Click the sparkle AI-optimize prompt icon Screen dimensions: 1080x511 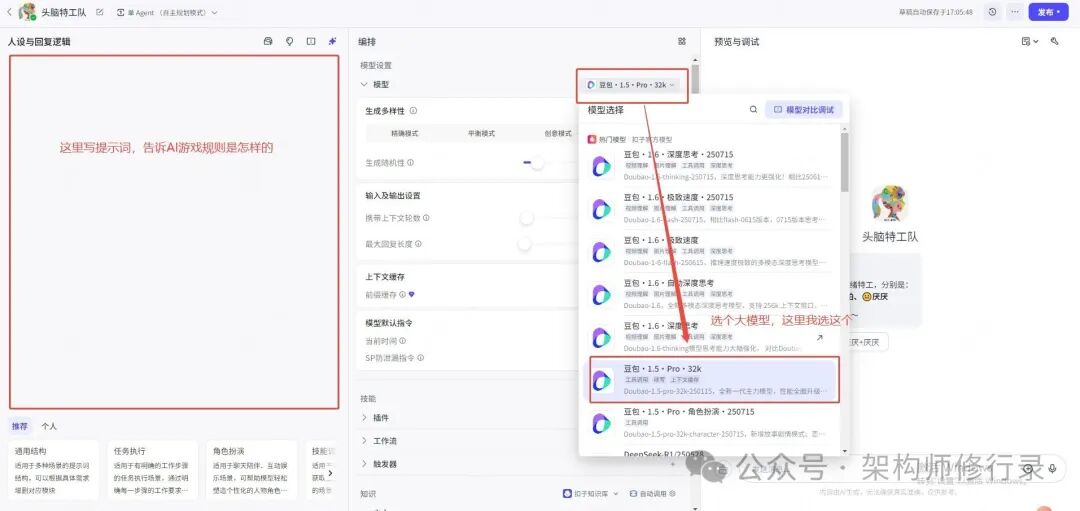click(x=332, y=41)
